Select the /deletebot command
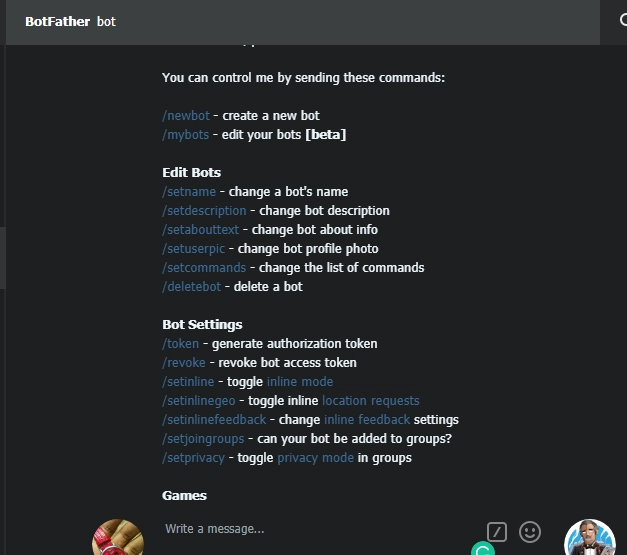Viewport: 627px width, 555px height. (192, 286)
